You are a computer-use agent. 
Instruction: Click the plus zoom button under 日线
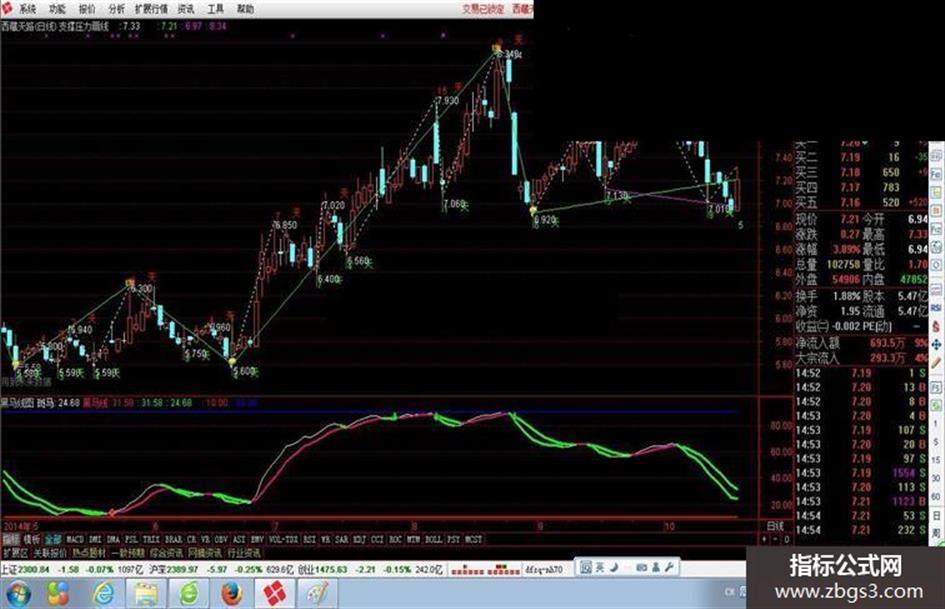pyautogui.click(x=764, y=539)
